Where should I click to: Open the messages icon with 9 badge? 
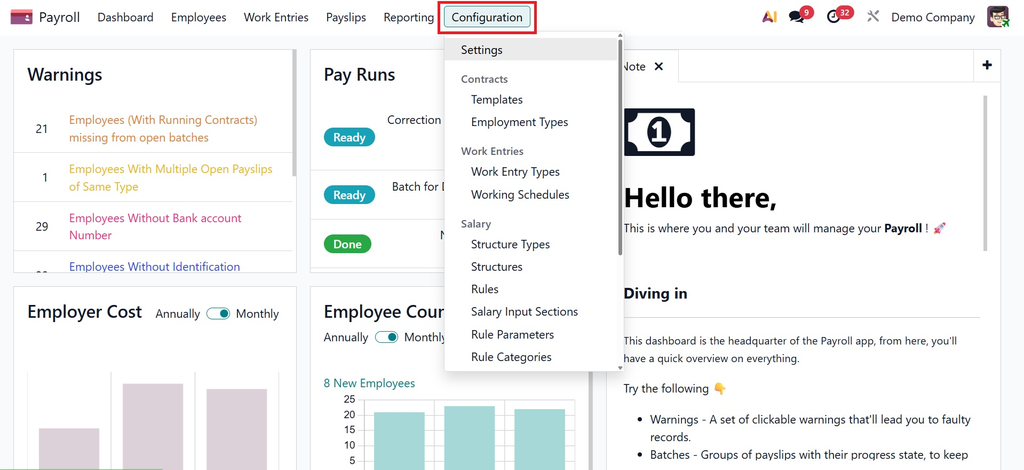[x=796, y=18]
